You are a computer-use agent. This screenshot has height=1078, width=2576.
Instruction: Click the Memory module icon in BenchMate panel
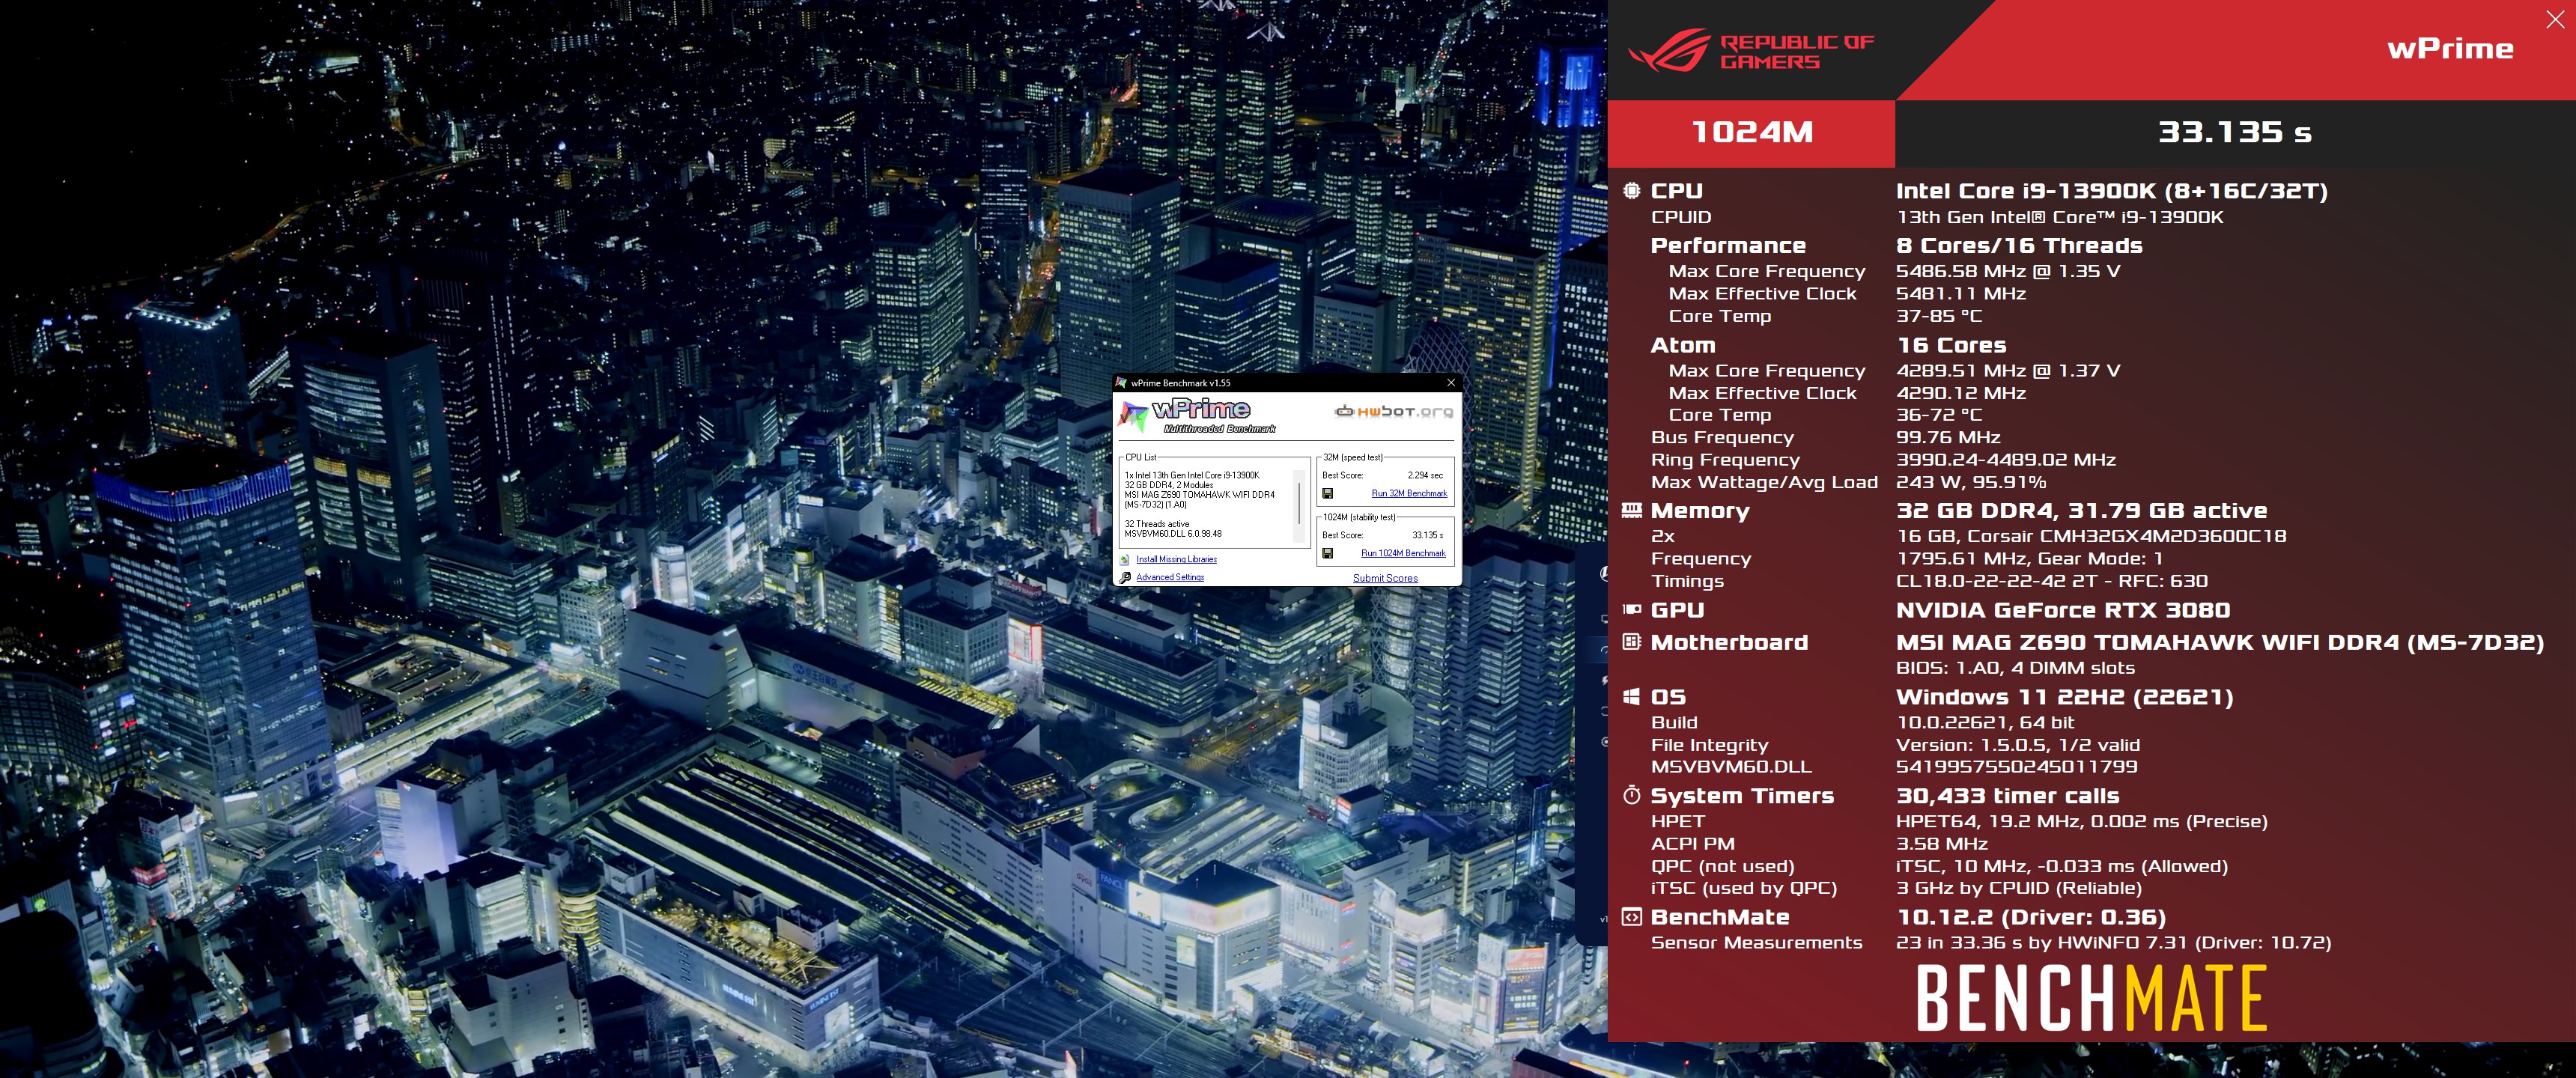pyautogui.click(x=1631, y=510)
